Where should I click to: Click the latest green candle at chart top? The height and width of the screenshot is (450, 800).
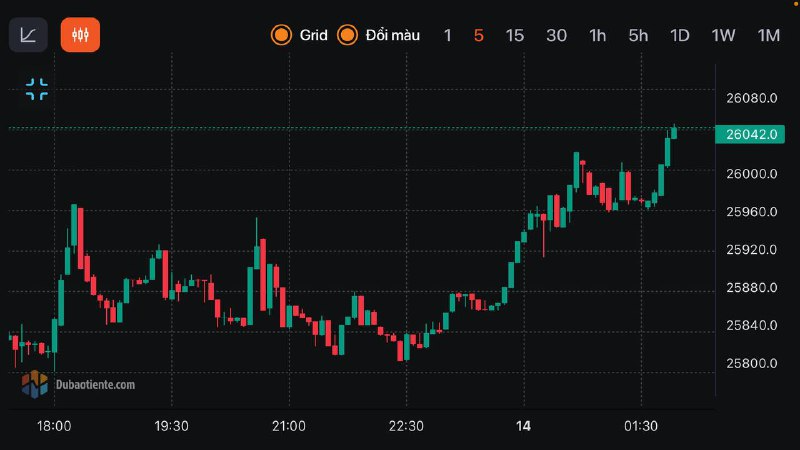point(674,133)
